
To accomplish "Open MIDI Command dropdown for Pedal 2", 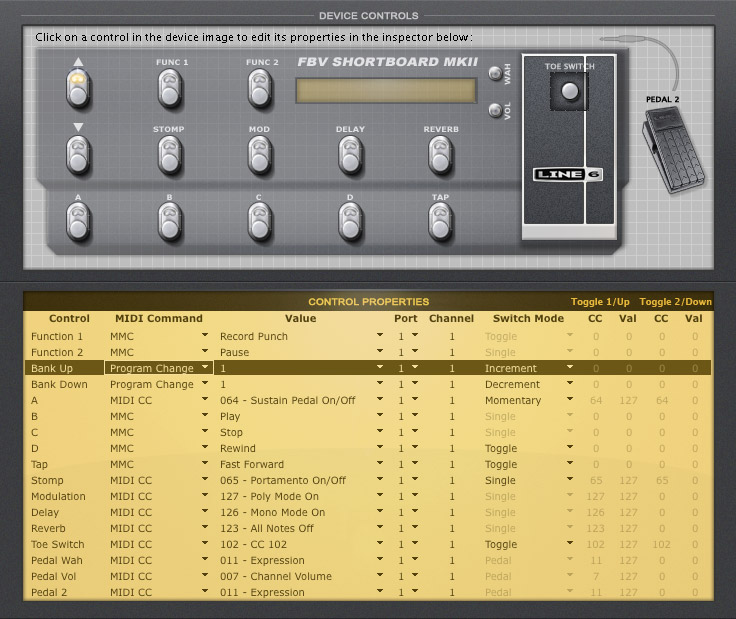I will pyautogui.click(x=205, y=591).
